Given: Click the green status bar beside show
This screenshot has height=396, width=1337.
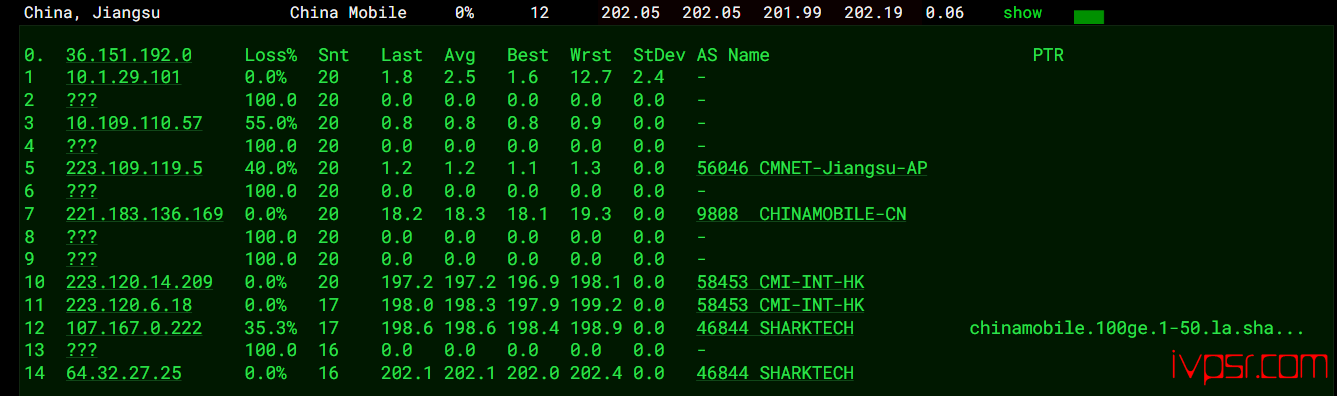Looking at the screenshot, I should [x=1088, y=17].
